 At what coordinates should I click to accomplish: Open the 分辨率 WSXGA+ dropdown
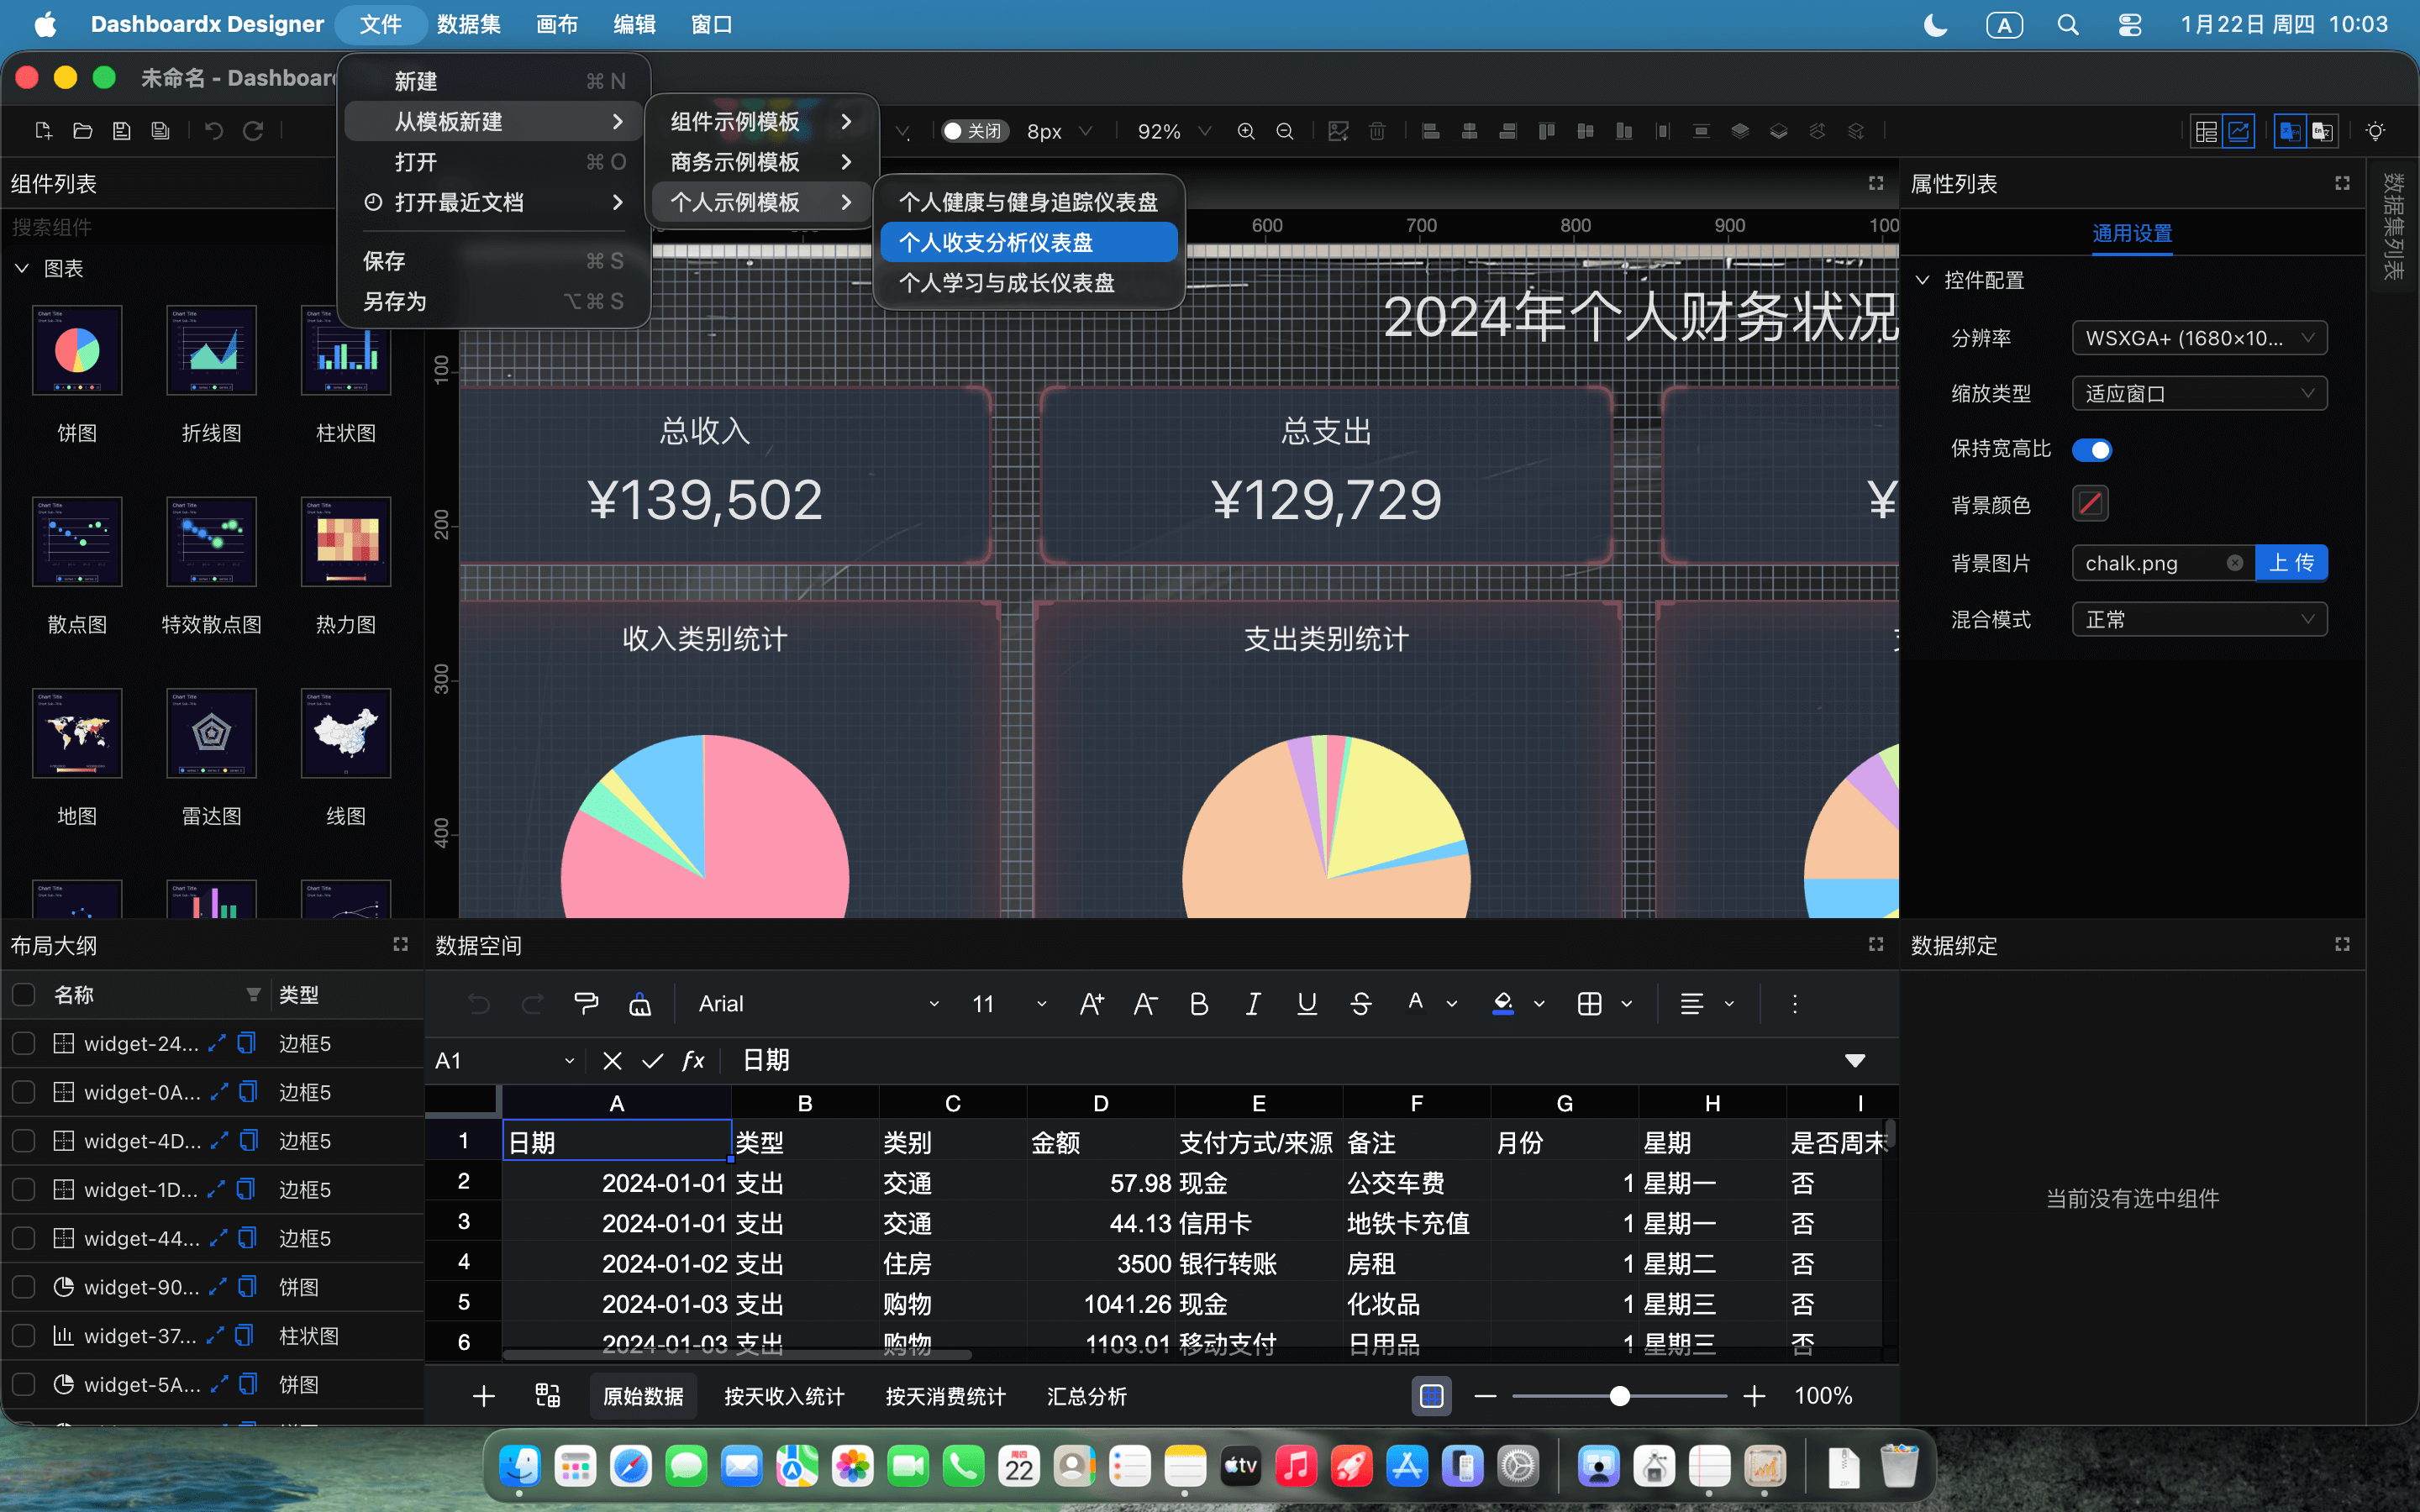click(2199, 338)
